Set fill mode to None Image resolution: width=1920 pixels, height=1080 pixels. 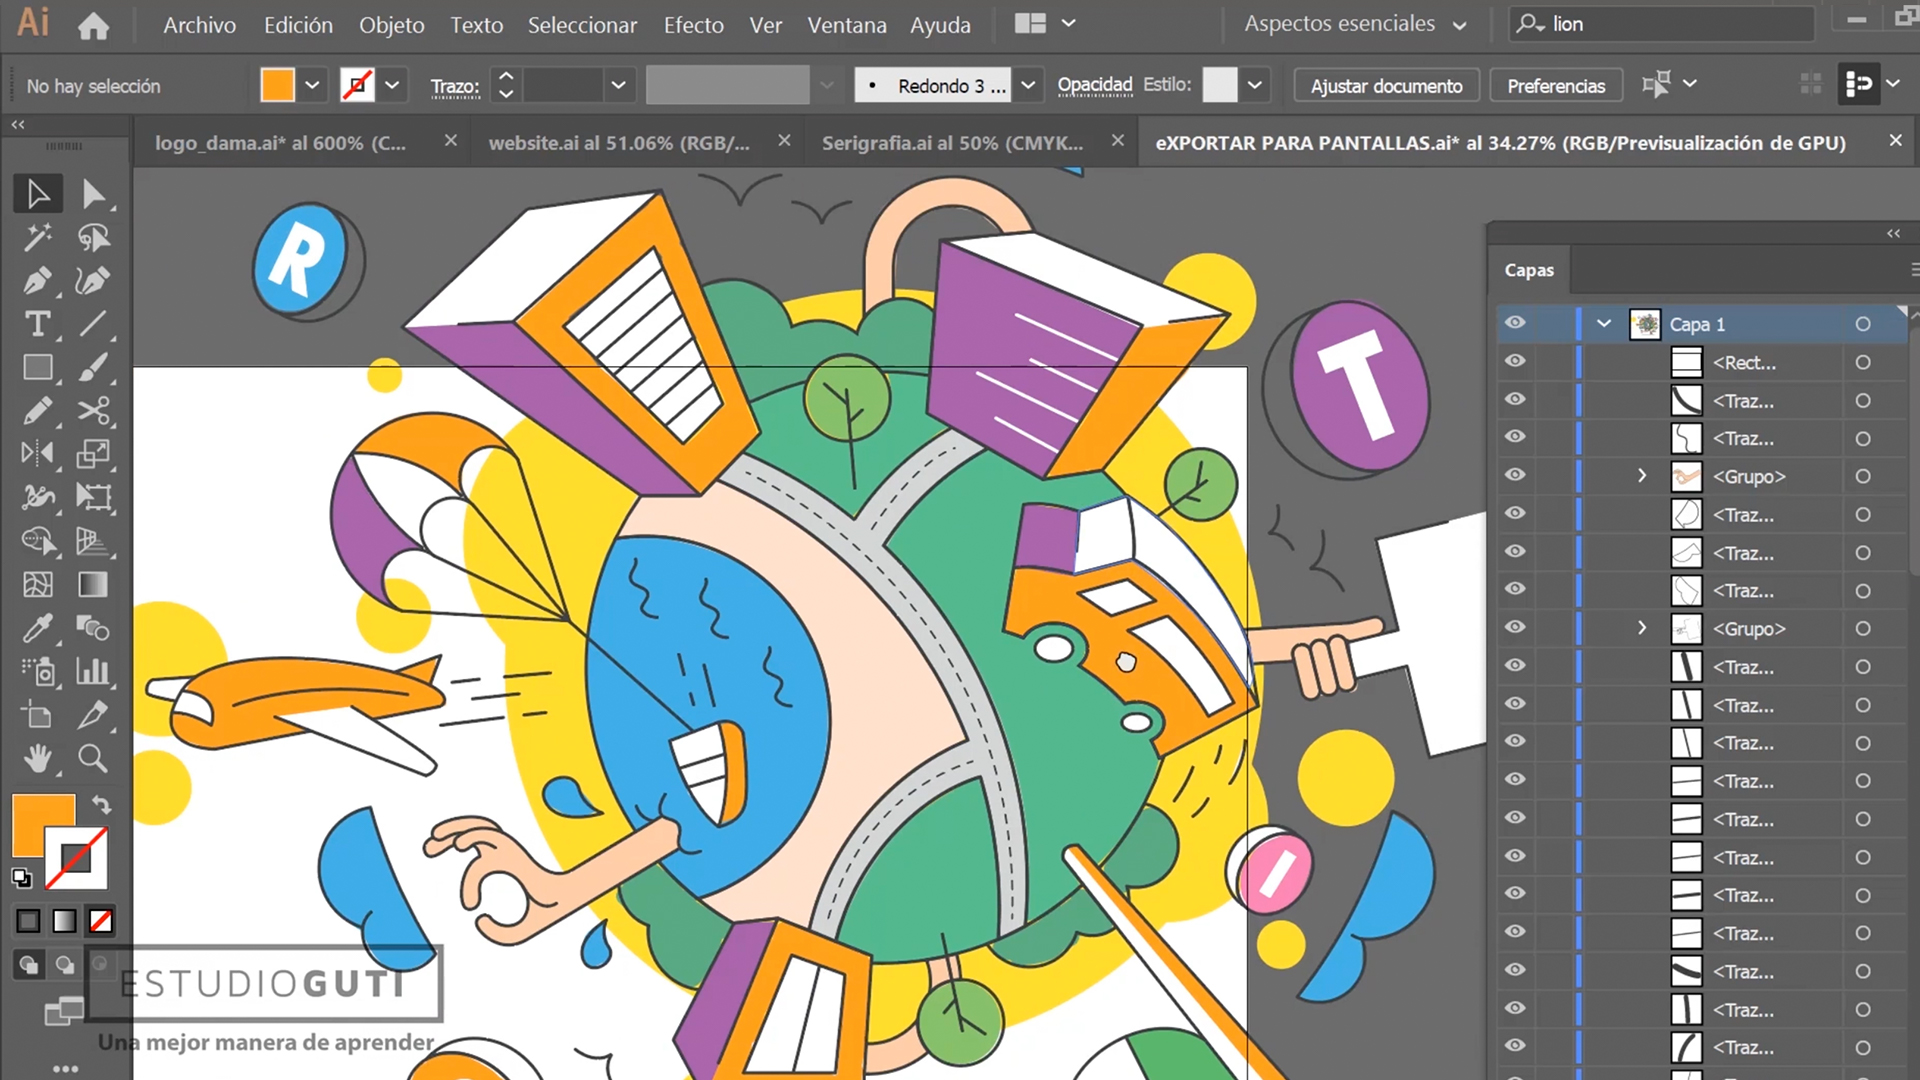tap(100, 921)
